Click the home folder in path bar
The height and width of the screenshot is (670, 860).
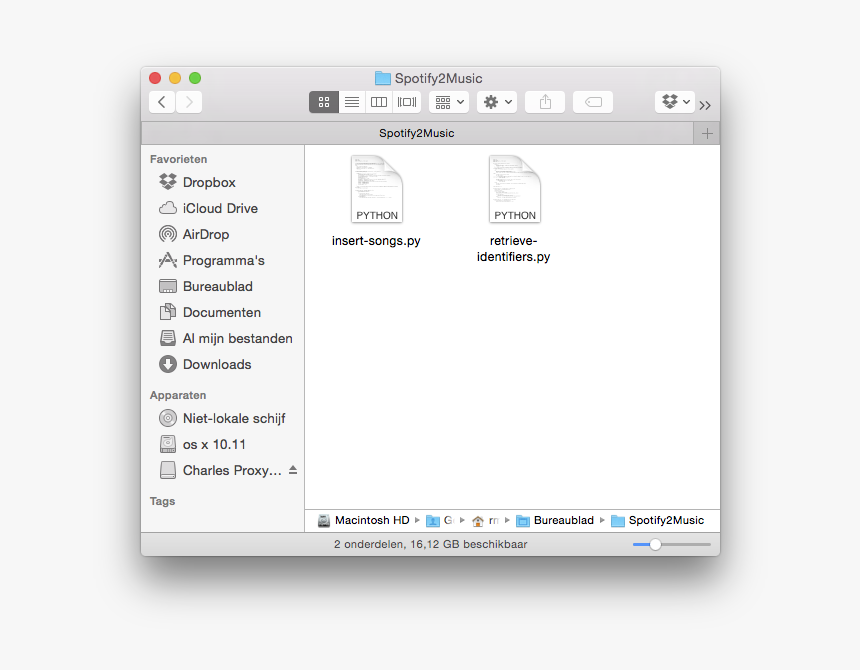click(x=485, y=520)
